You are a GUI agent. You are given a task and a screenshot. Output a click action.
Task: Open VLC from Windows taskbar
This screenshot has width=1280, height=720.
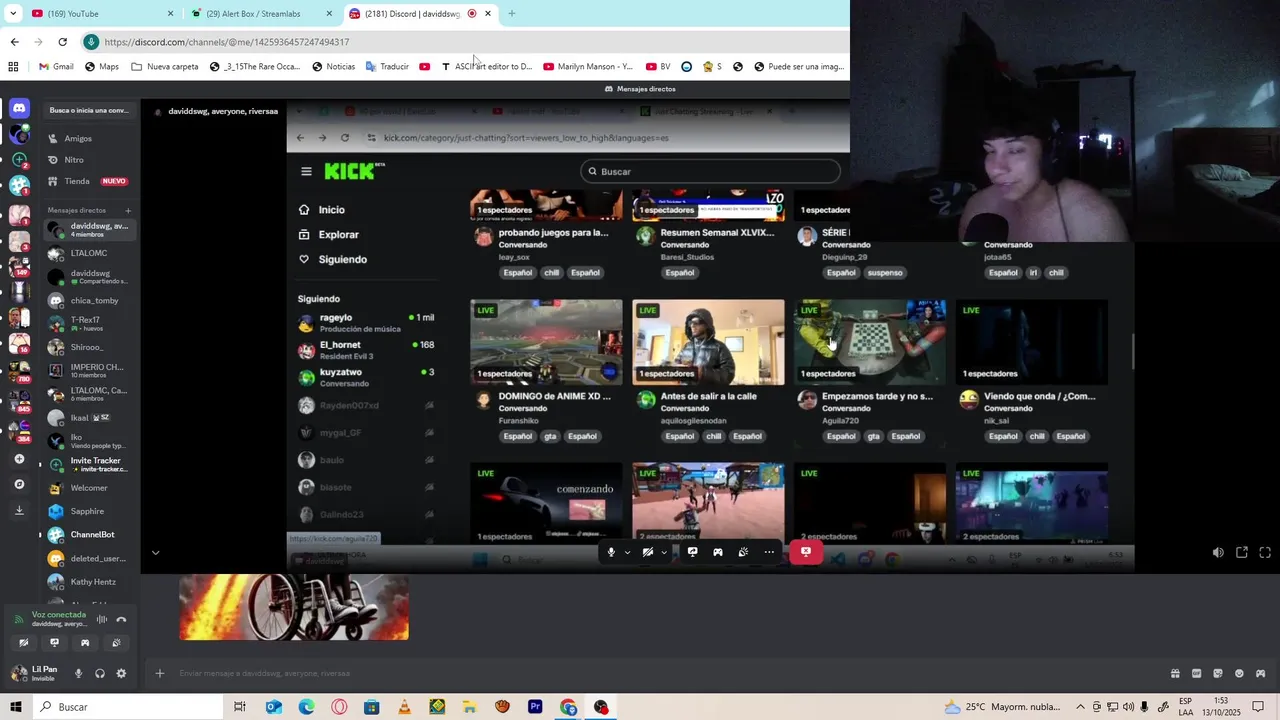click(x=404, y=707)
